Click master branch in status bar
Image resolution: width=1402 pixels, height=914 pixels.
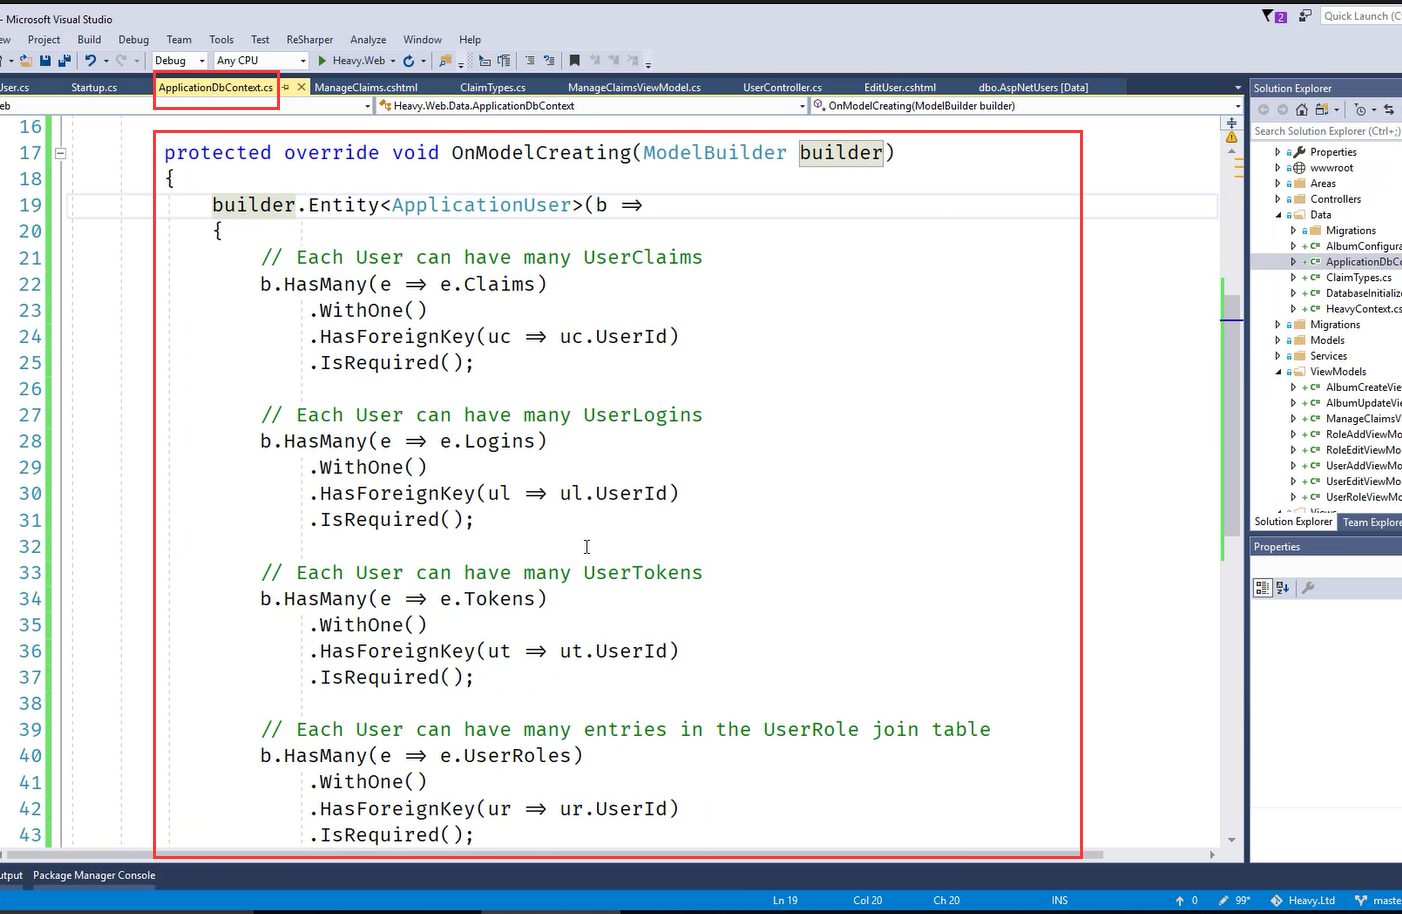[x=1378, y=900]
